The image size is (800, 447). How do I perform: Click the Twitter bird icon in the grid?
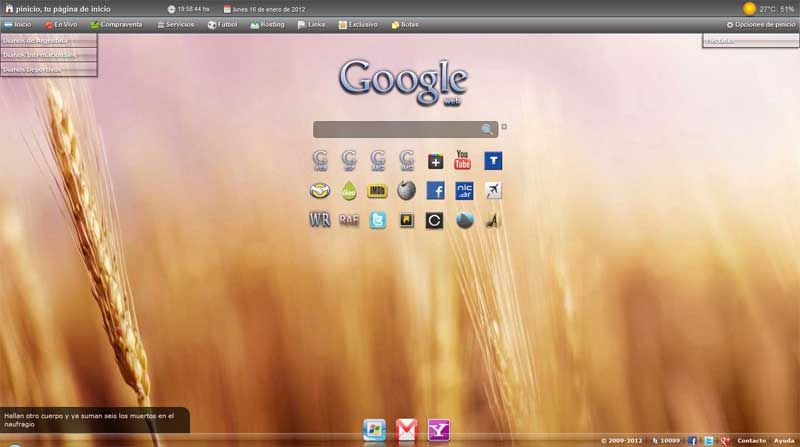[377, 220]
